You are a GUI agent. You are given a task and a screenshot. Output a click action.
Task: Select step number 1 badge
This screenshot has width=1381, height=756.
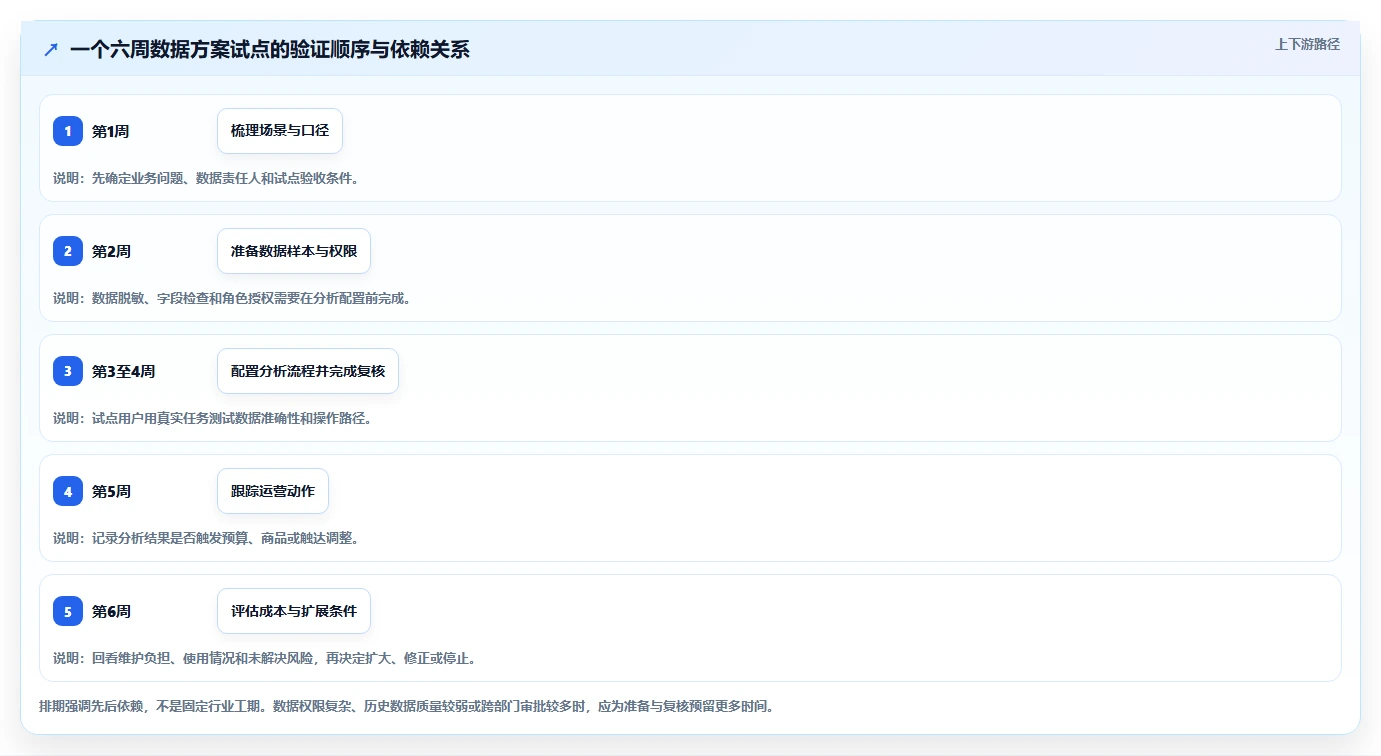pos(68,131)
